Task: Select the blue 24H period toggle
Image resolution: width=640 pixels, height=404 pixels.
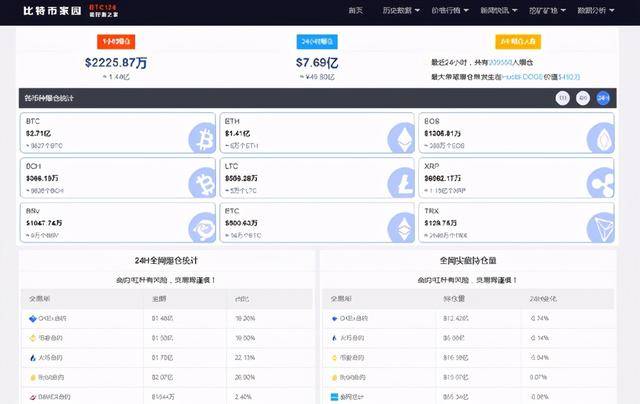Action: (x=603, y=98)
